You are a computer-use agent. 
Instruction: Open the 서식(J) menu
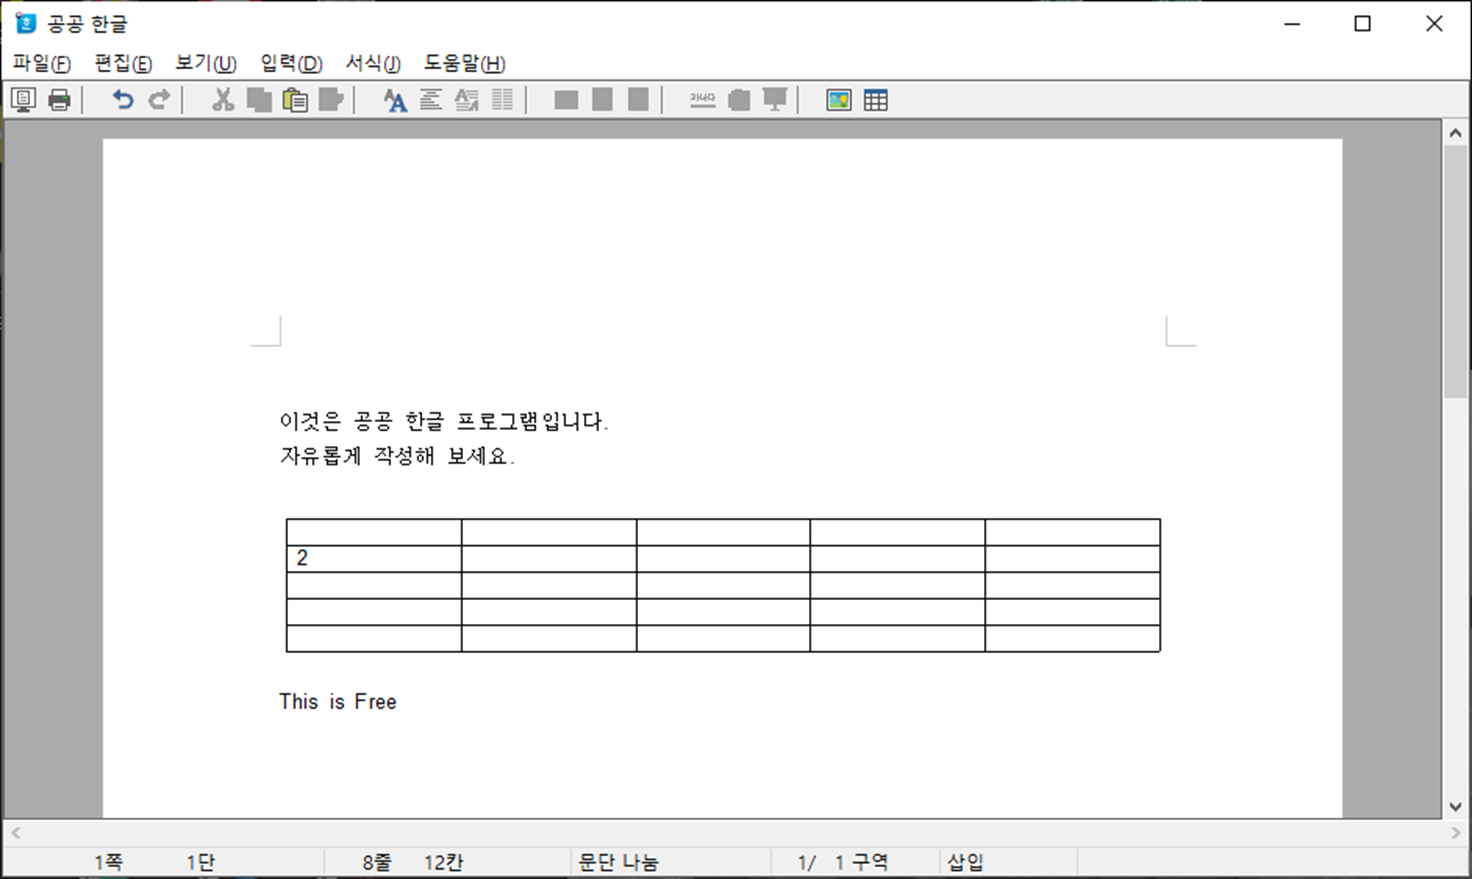373,63
